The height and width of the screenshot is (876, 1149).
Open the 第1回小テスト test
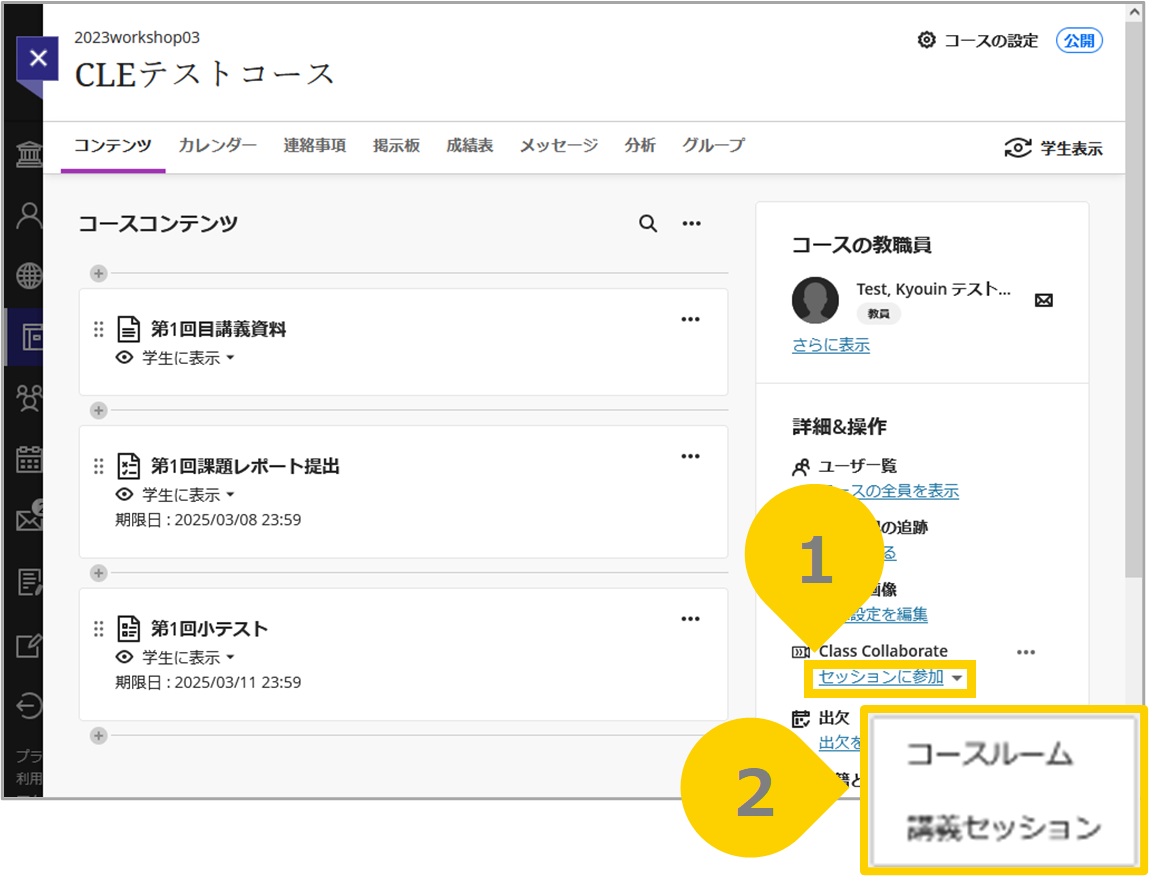point(210,629)
